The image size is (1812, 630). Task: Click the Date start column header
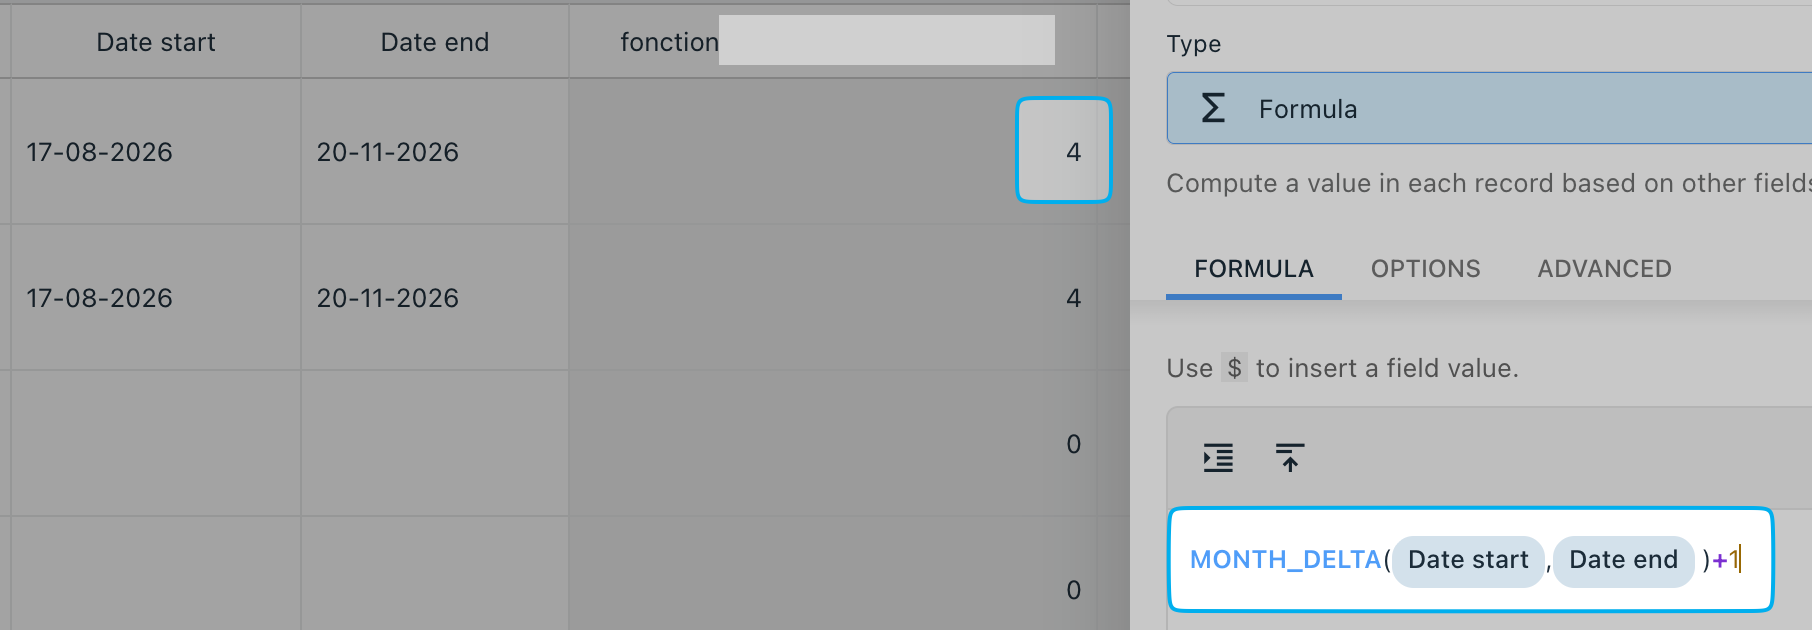pyautogui.click(x=156, y=42)
